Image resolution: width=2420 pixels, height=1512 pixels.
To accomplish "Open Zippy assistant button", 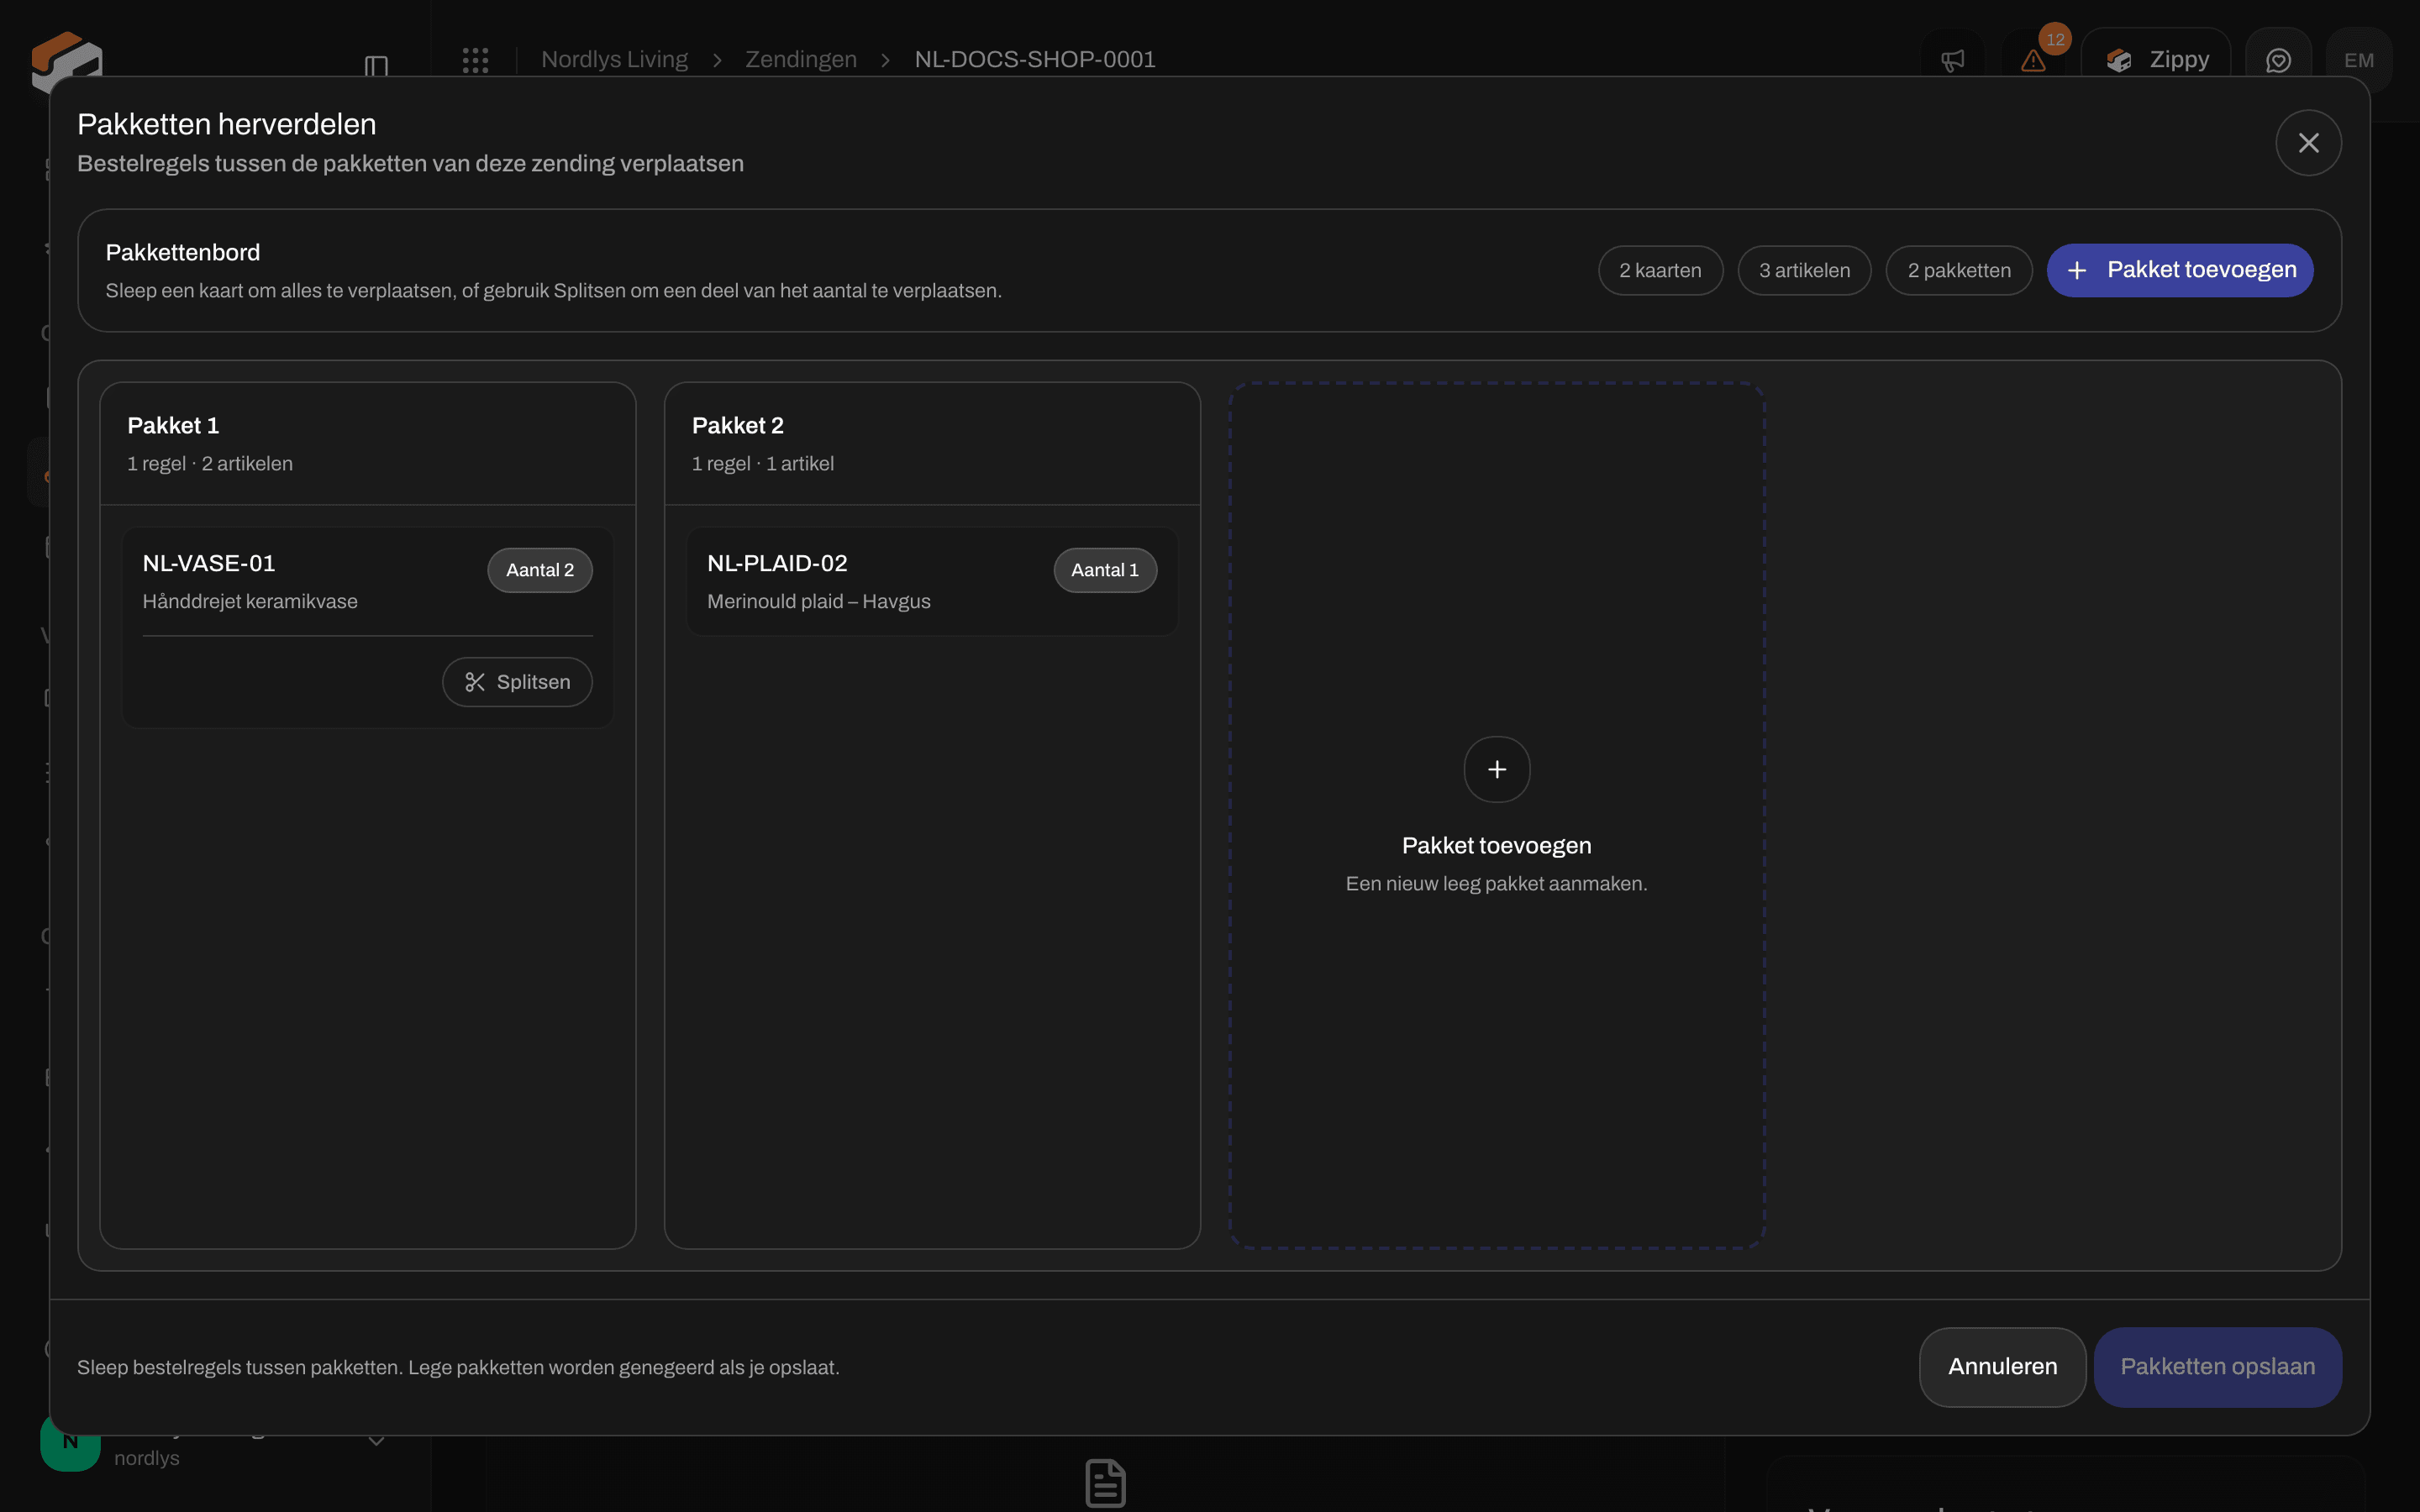I will coord(2156,60).
